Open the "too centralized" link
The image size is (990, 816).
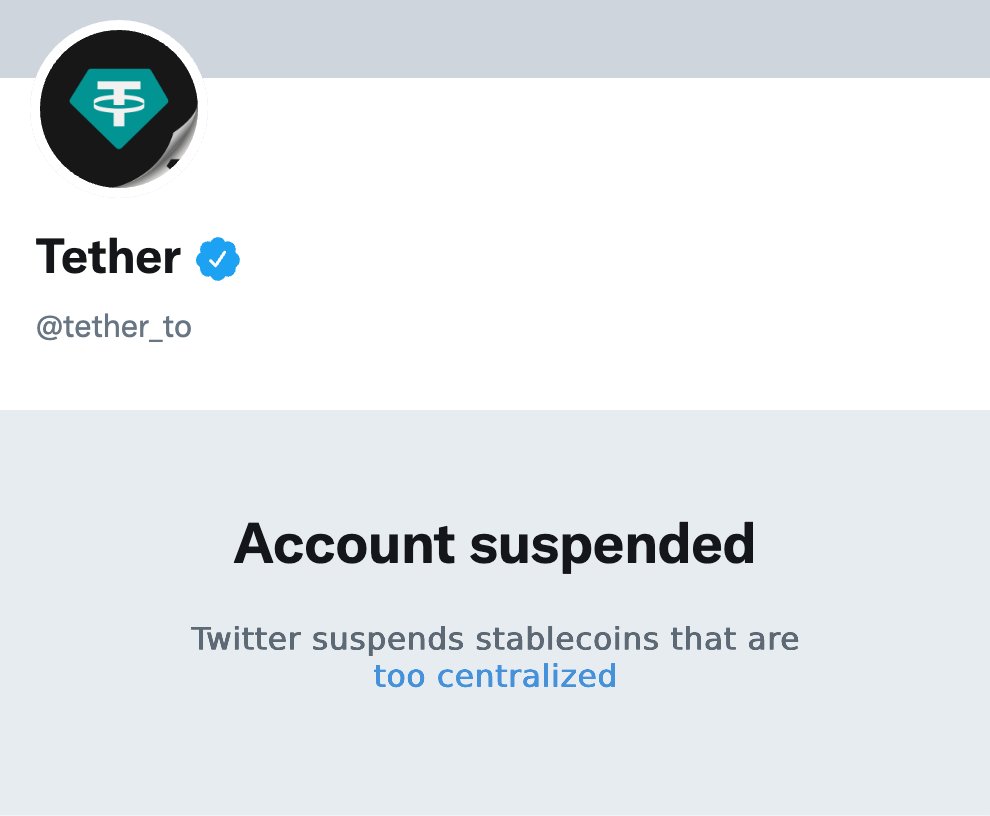point(495,676)
